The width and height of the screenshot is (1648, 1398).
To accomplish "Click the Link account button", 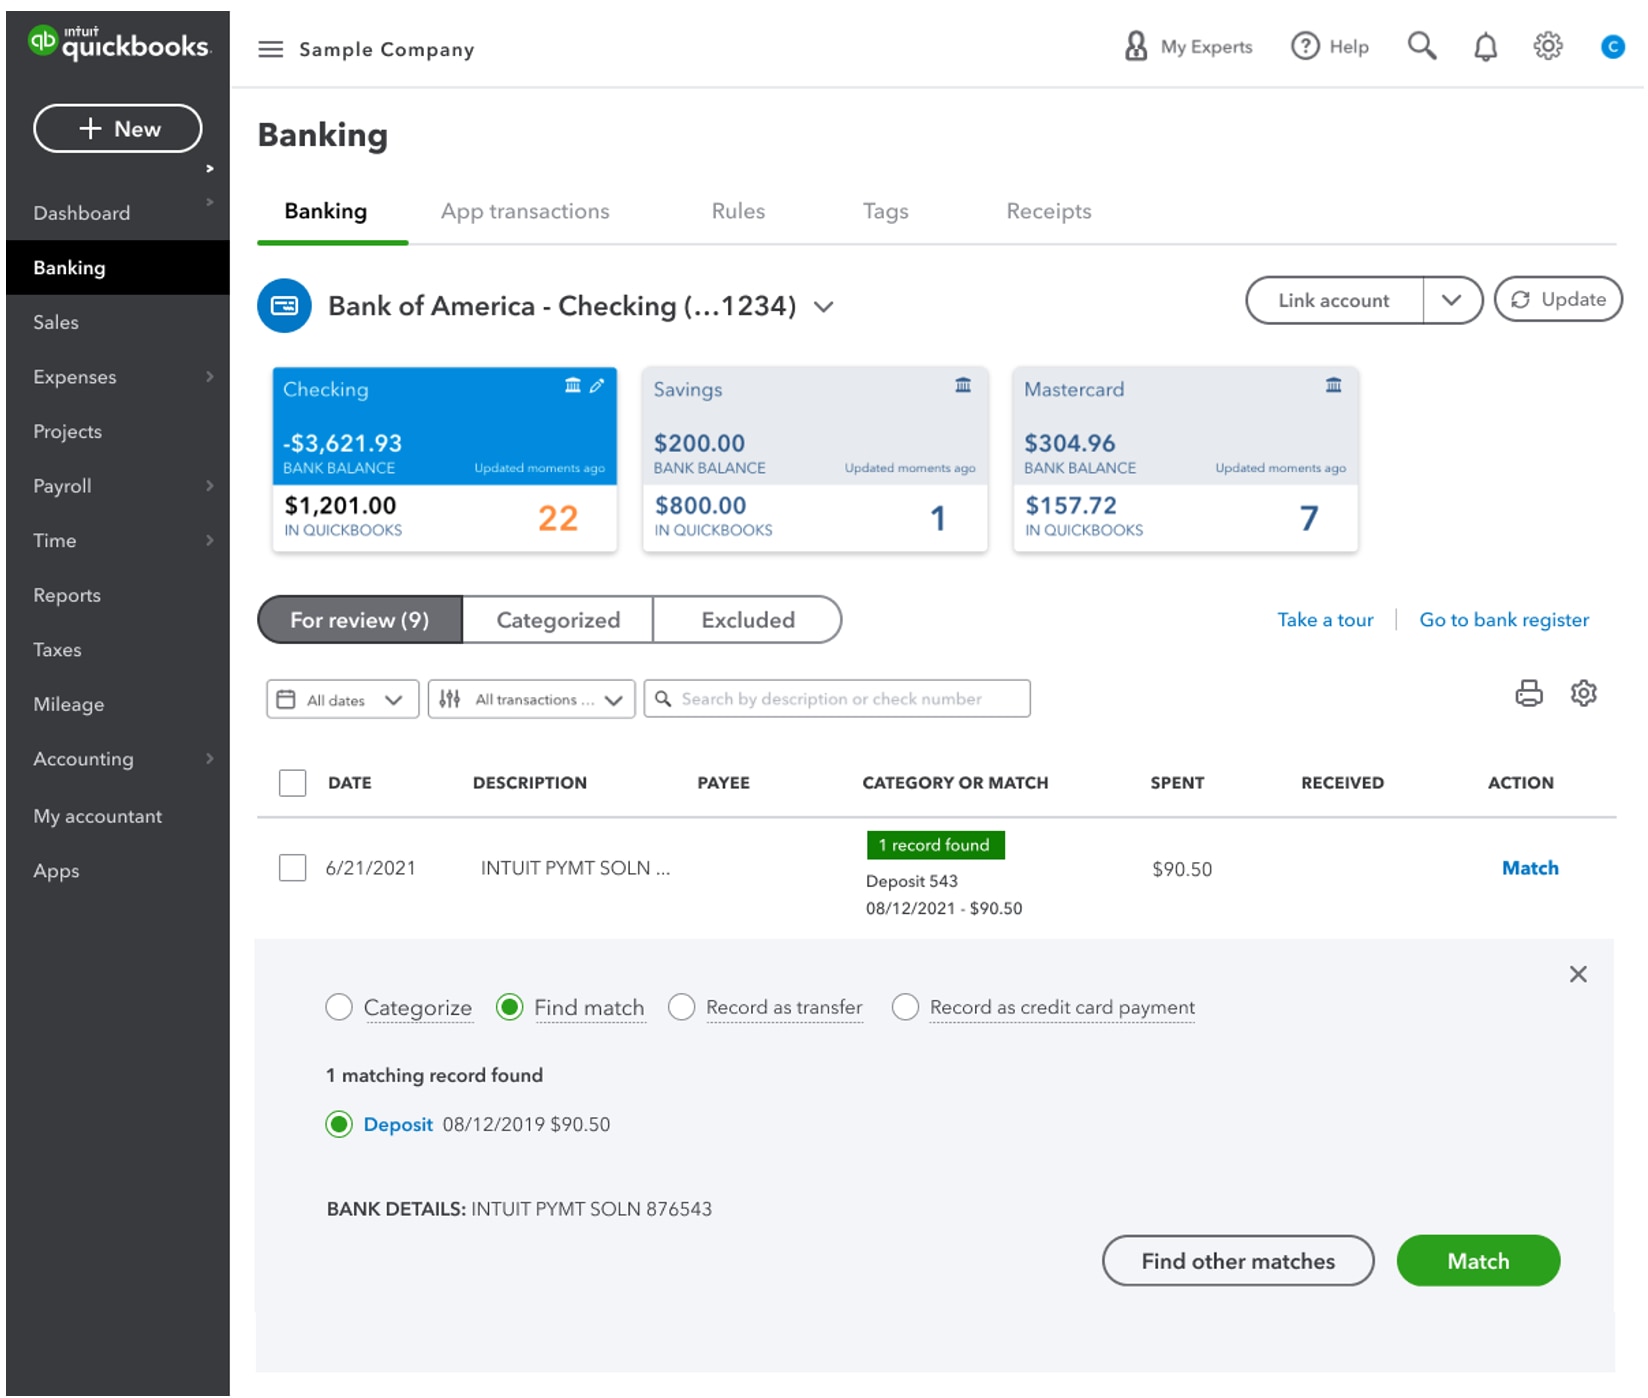I will coord(1334,300).
